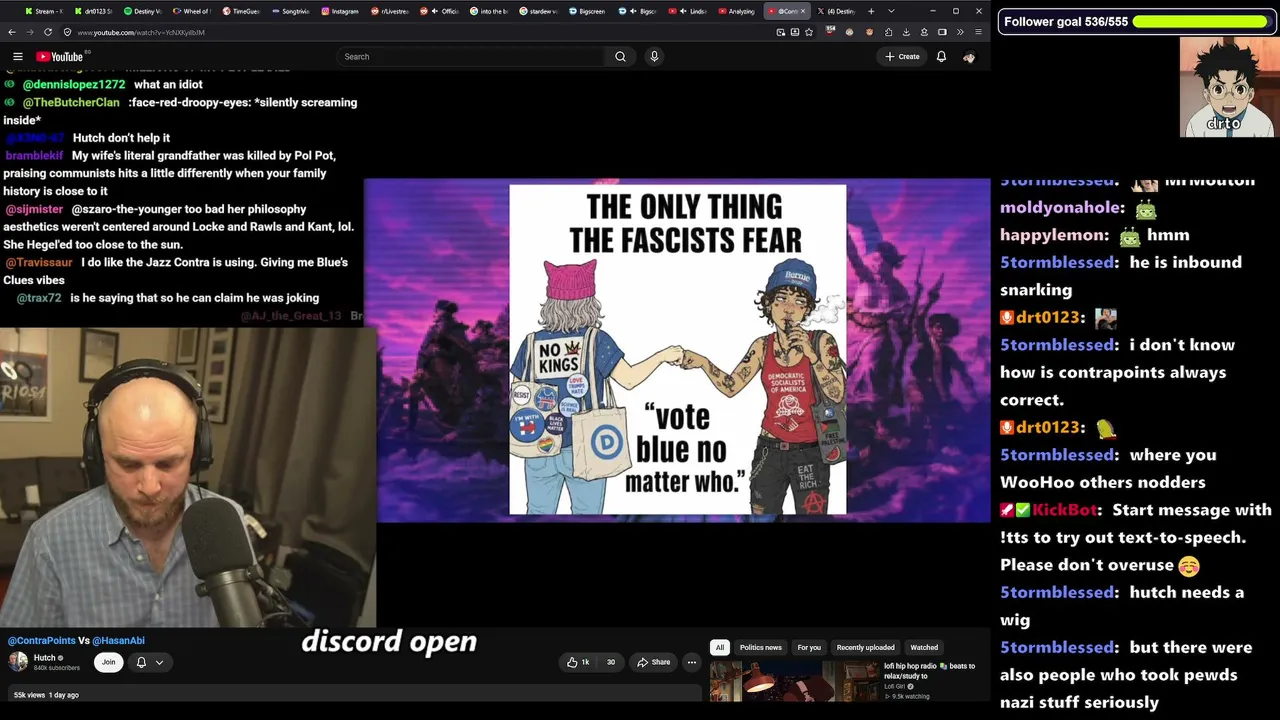Switch to the stardew tab
This screenshot has height=720, width=1280.
[x=537, y=11]
